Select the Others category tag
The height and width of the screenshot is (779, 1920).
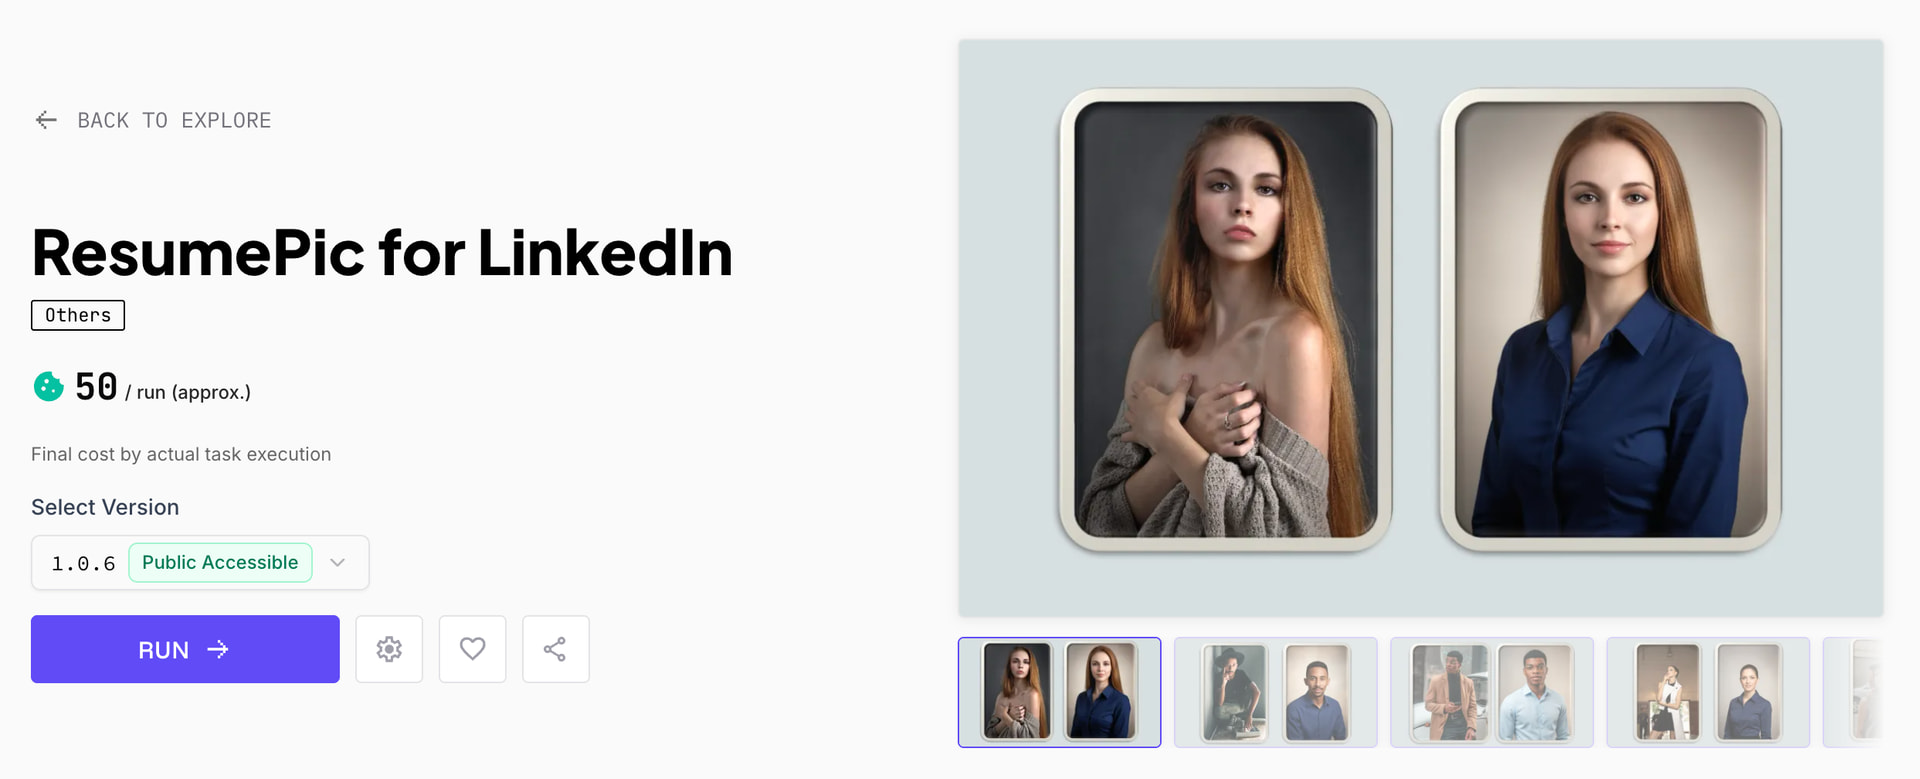tap(78, 315)
